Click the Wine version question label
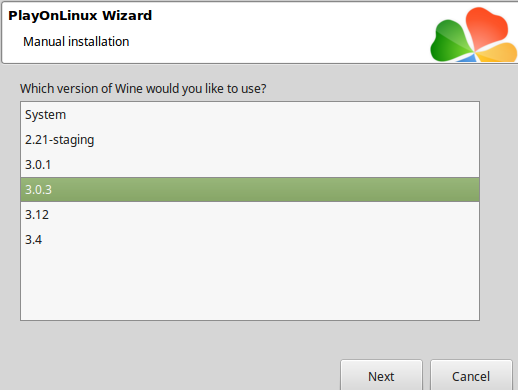 143,89
